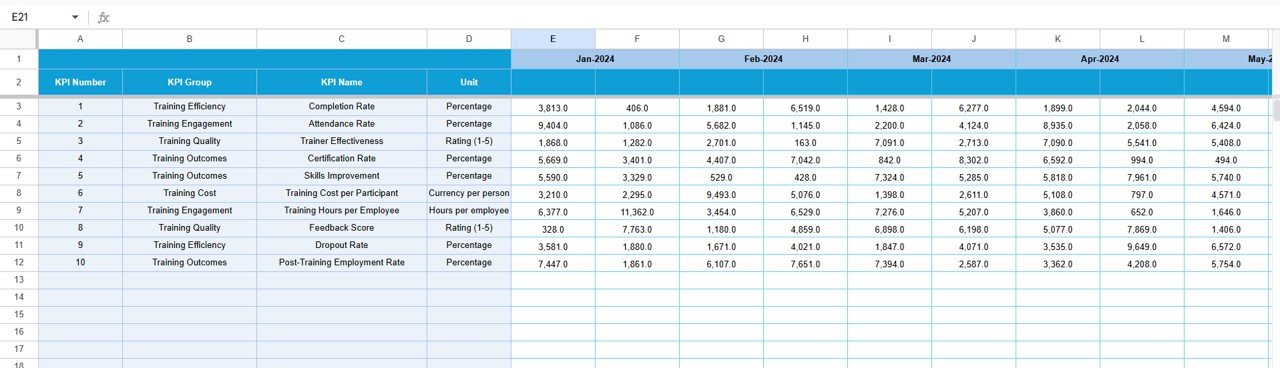
Task: Click the Hours per employee unit cell
Action: (x=469, y=211)
